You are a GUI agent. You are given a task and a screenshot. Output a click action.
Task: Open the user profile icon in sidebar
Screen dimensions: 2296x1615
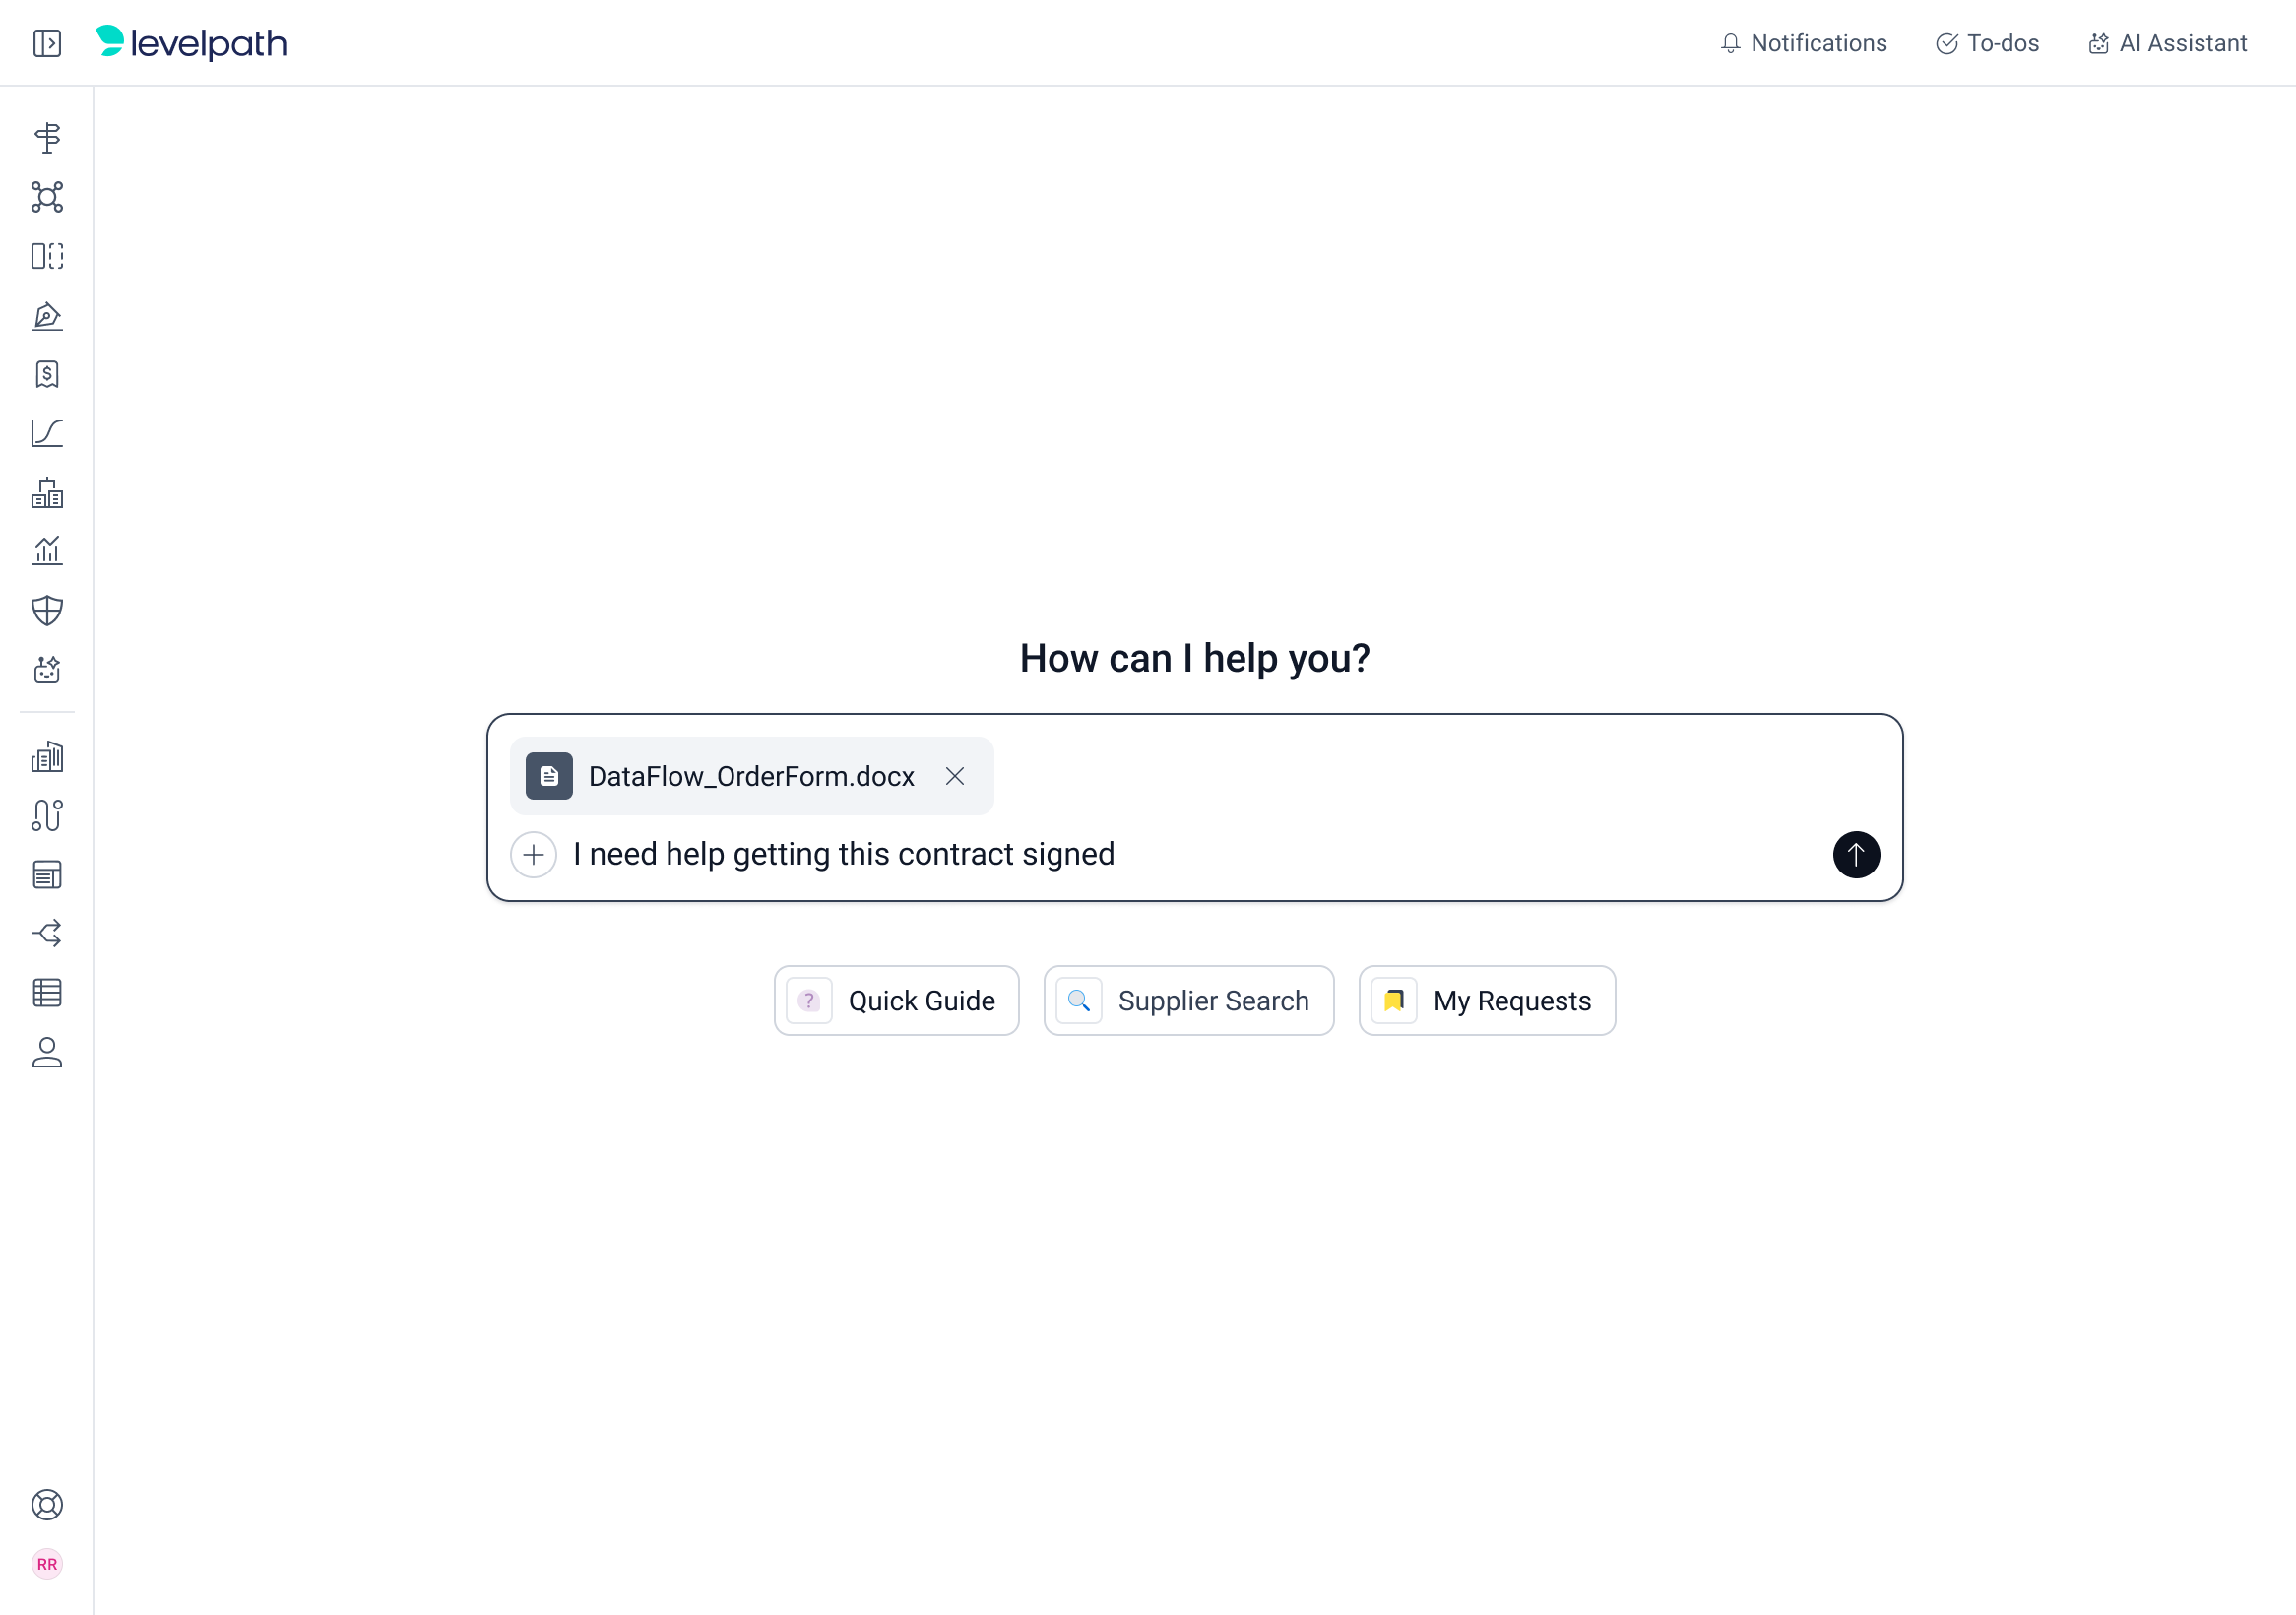[x=47, y=1052]
